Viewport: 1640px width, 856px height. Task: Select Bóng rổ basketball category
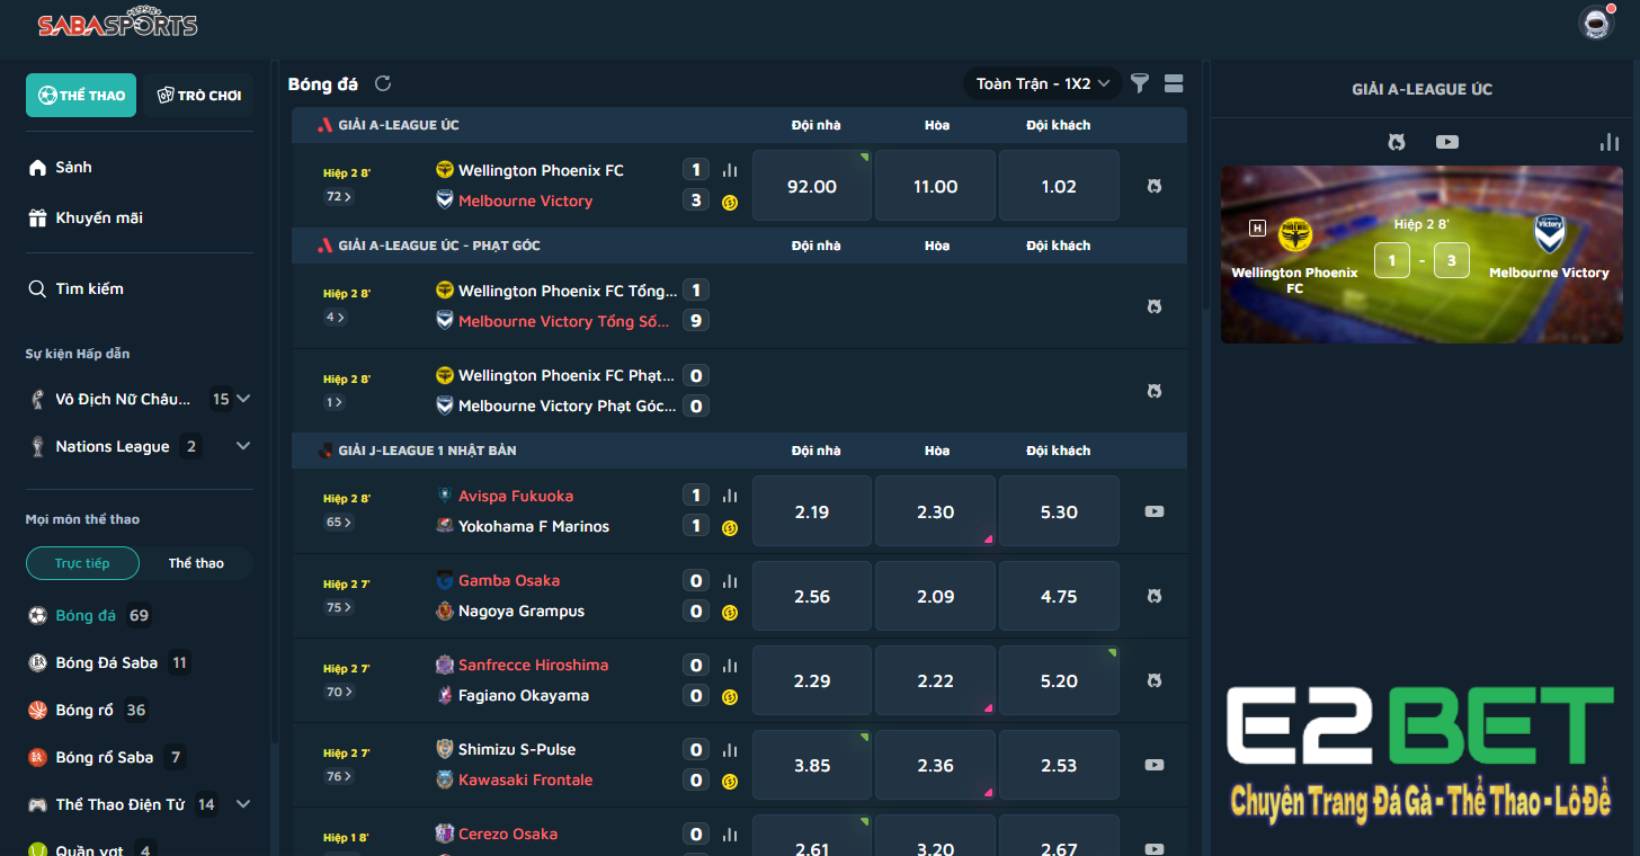(x=87, y=710)
